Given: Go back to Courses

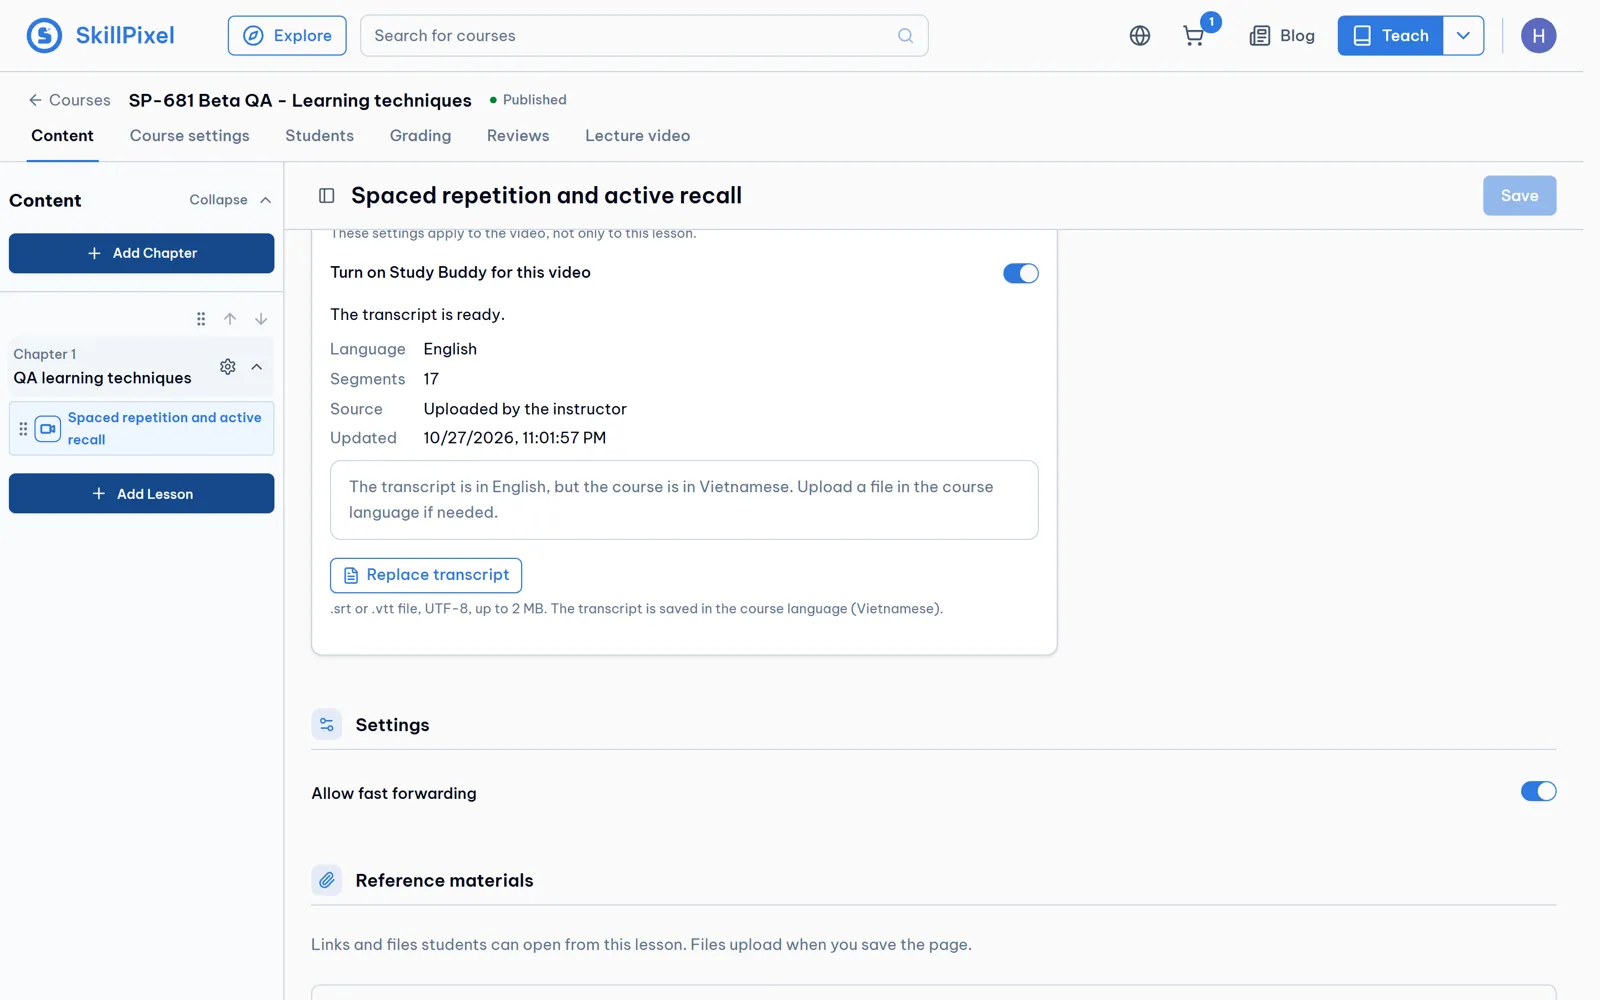Looking at the screenshot, I should pyautogui.click(x=69, y=100).
